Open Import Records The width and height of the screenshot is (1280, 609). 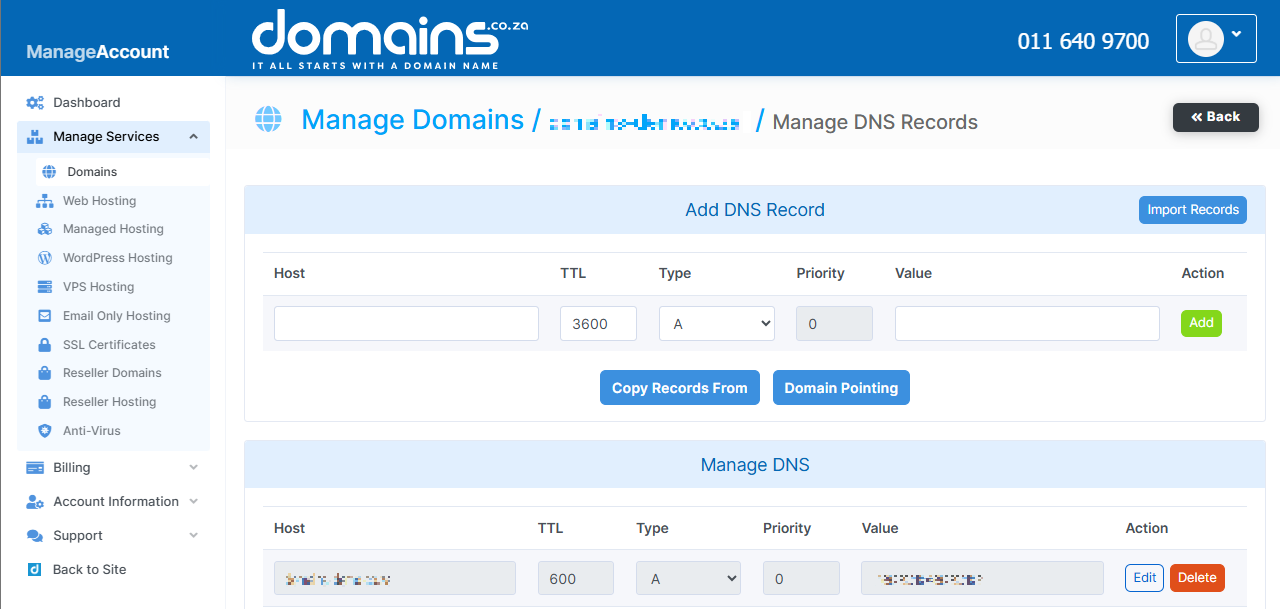1192,209
